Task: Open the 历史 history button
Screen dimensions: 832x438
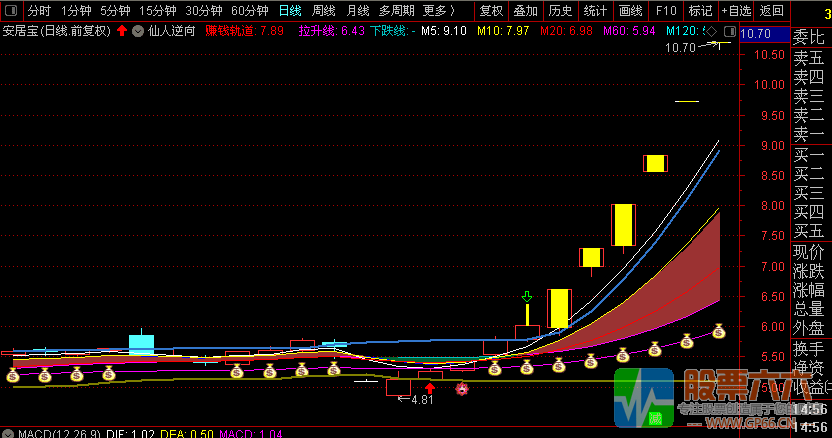Action: point(560,11)
